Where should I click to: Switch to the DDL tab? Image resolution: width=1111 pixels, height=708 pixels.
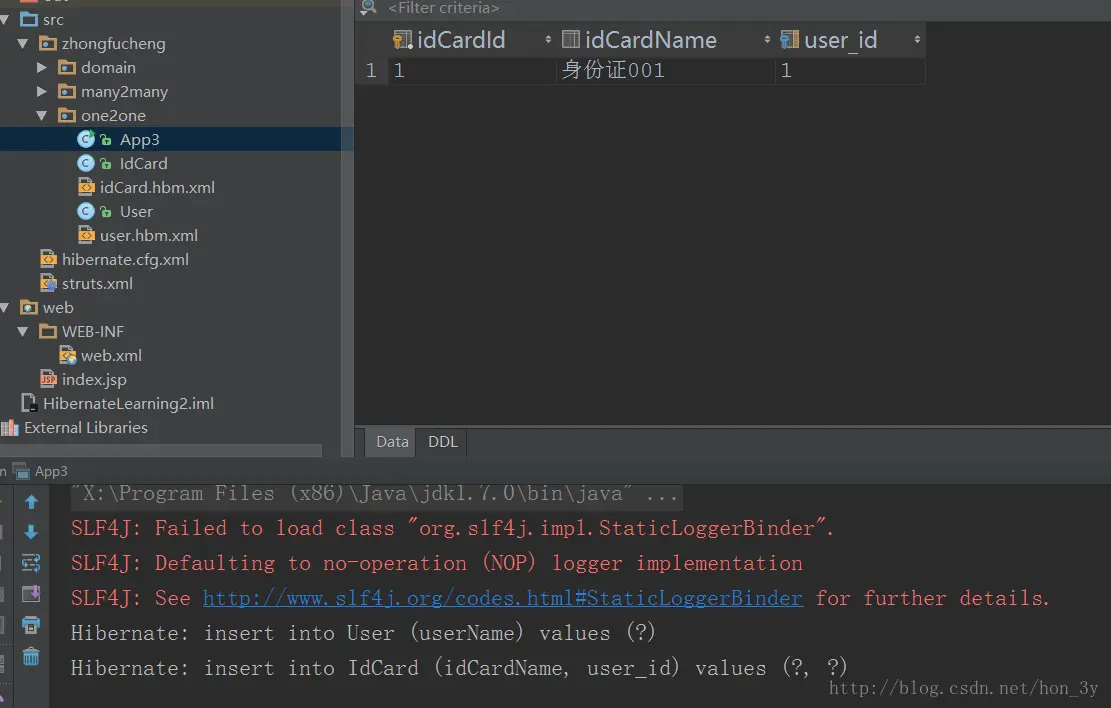[443, 442]
